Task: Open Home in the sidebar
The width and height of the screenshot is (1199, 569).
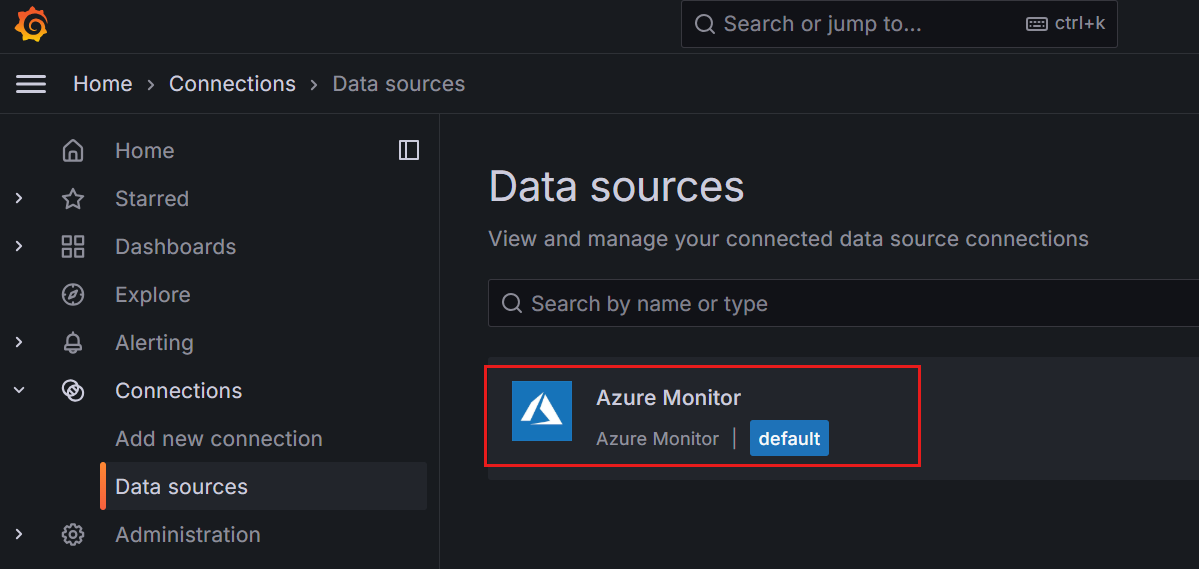Action: click(x=145, y=151)
